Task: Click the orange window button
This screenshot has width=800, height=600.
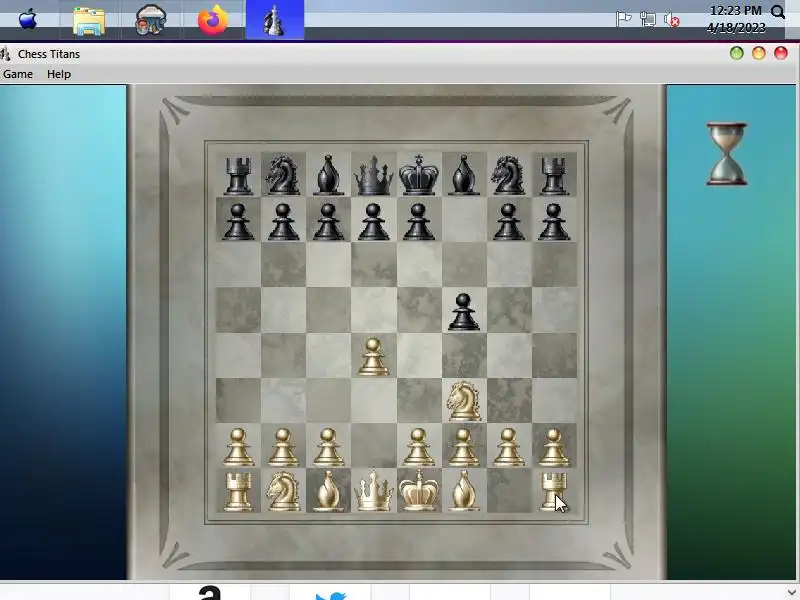Action: [x=759, y=53]
